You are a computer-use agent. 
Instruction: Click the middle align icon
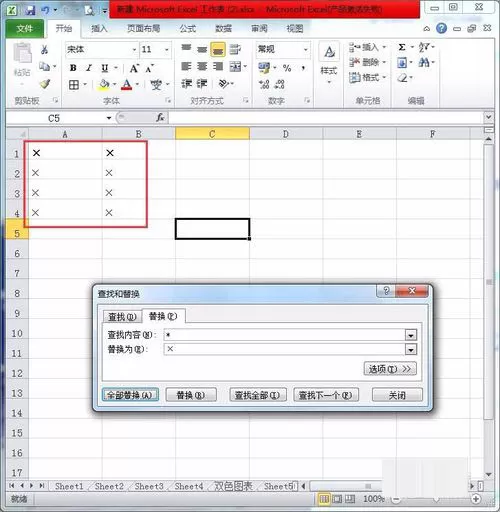tap(202, 49)
